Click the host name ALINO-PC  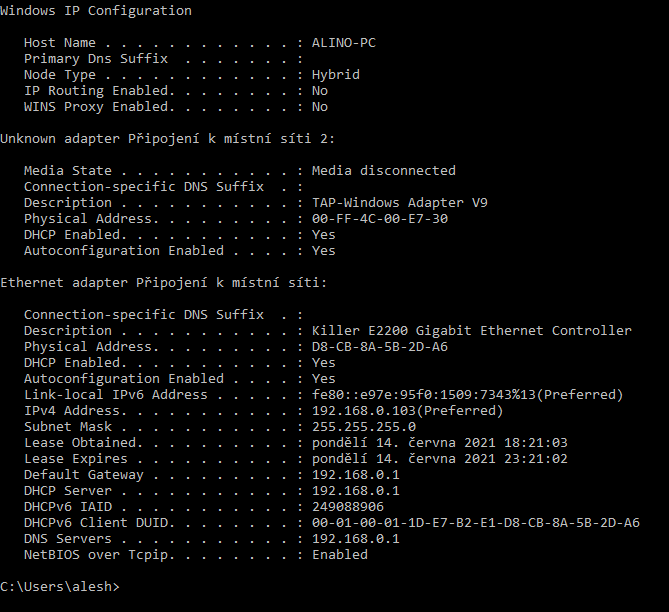coord(343,43)
